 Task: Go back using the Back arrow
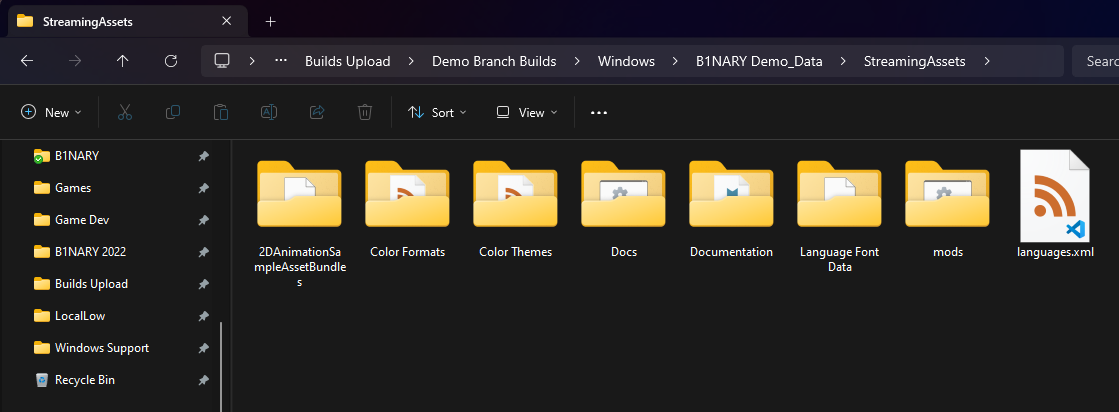pyautogui.click(x=27, y=61)
